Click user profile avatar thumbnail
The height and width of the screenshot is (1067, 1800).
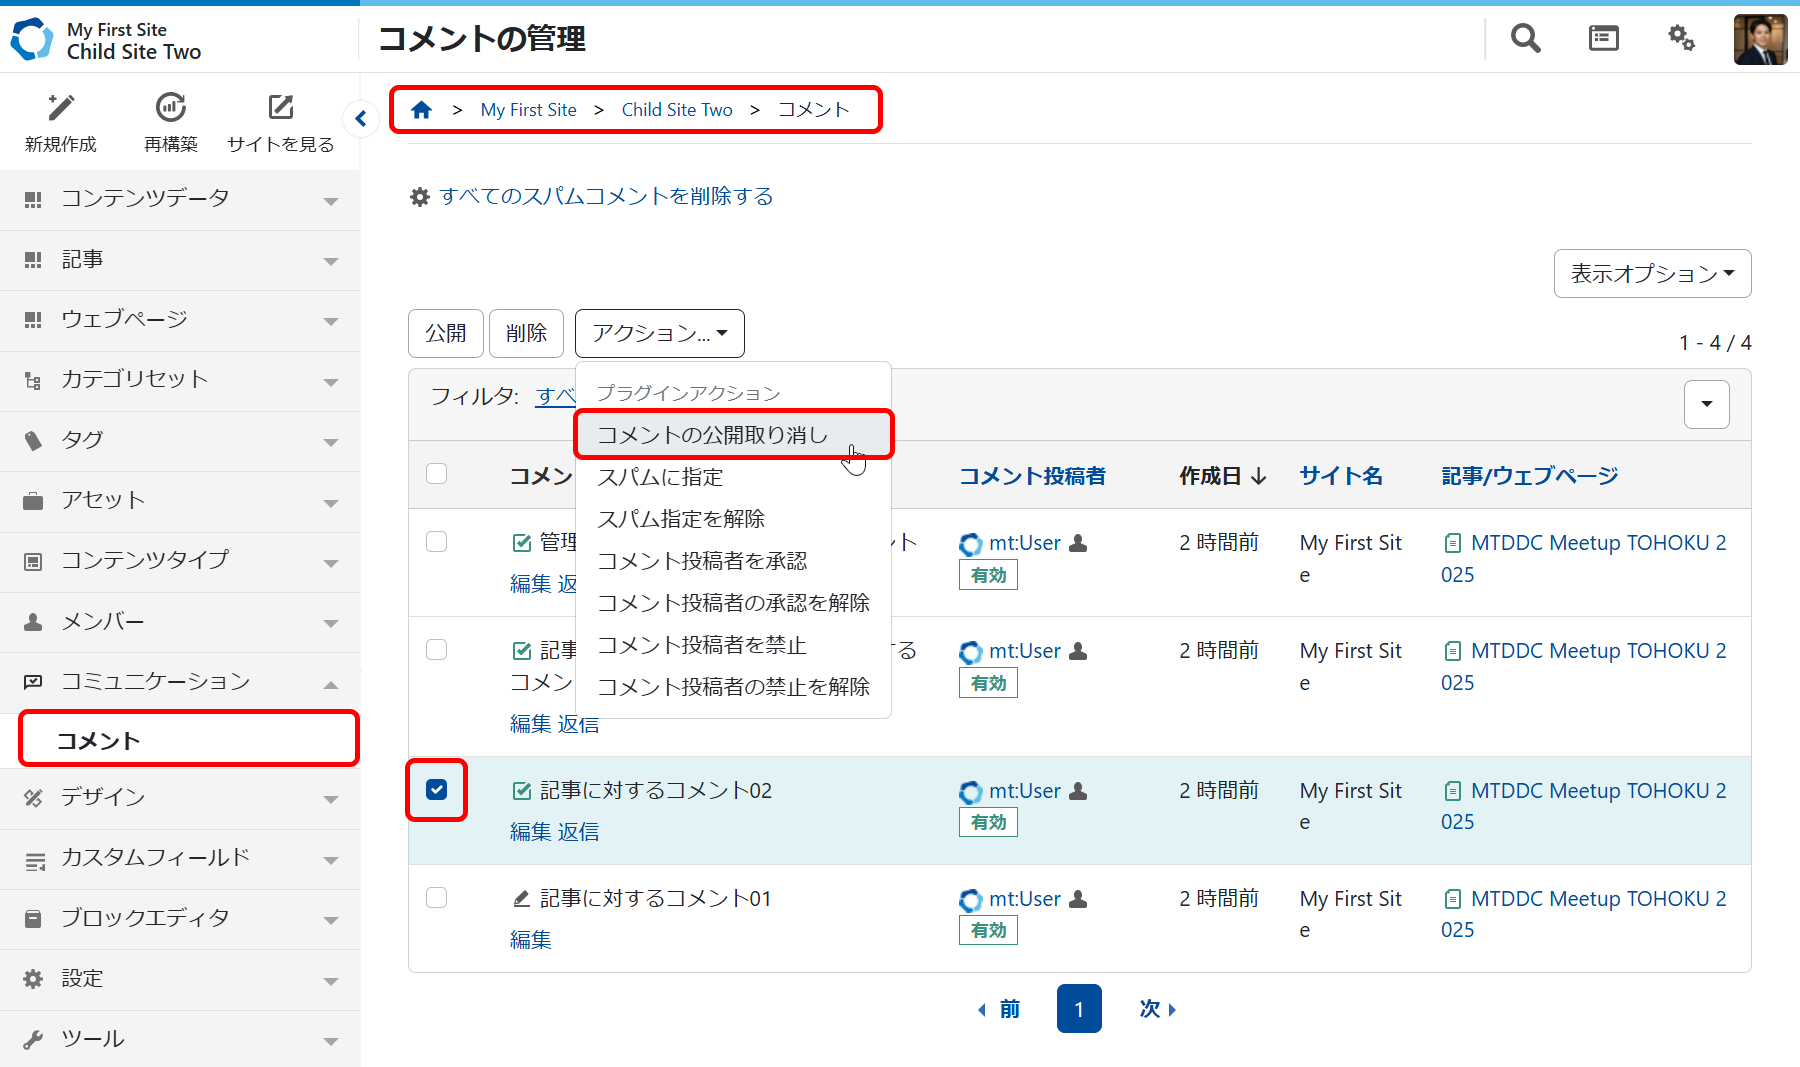click(1760, 39)
